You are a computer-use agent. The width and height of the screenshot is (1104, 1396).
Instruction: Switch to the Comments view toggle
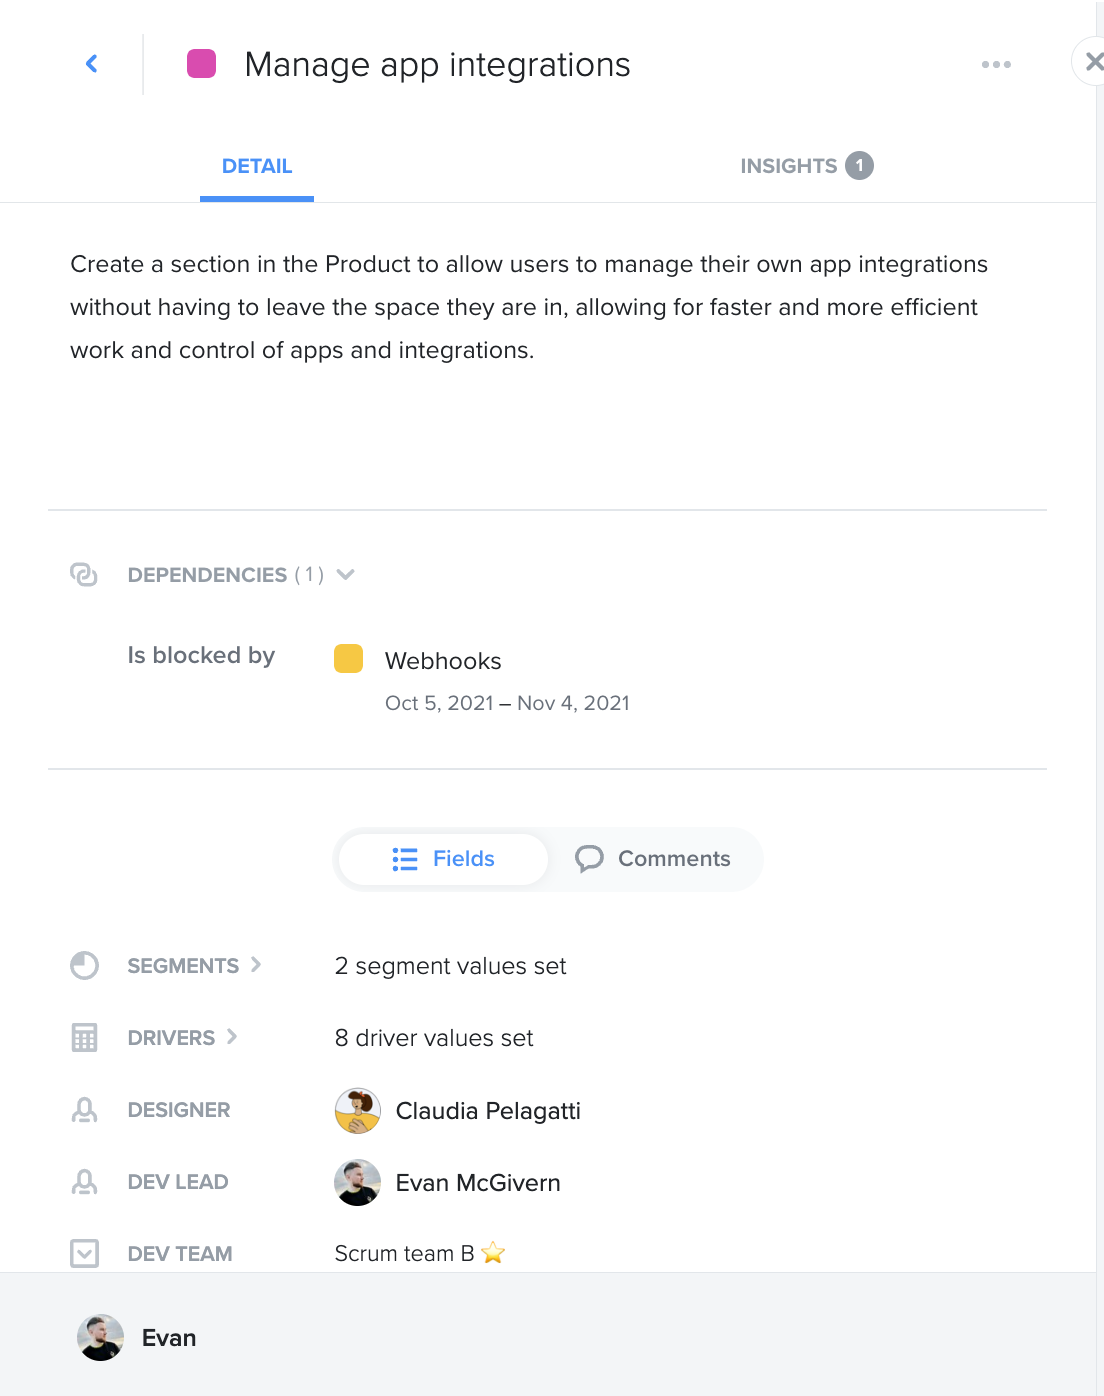point(653,859)
